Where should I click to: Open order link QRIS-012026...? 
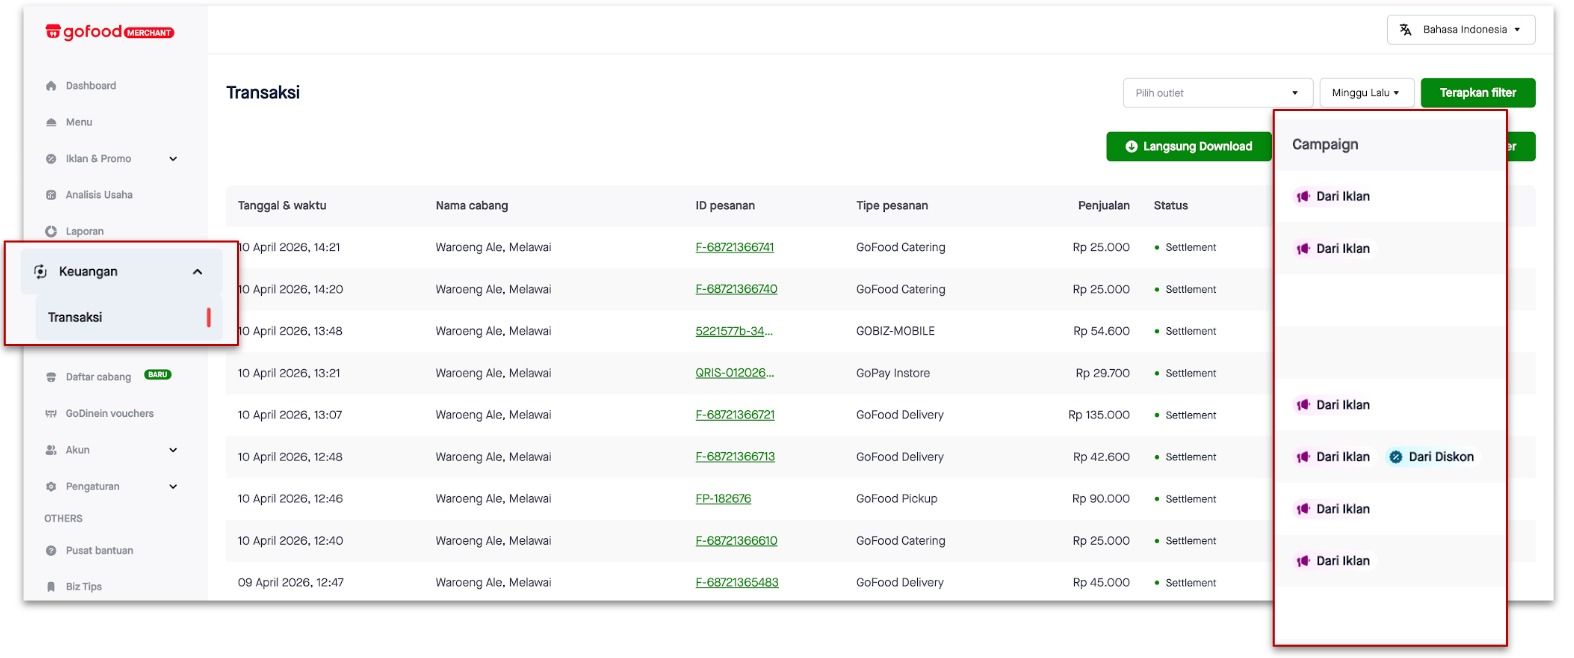(735, 373)
